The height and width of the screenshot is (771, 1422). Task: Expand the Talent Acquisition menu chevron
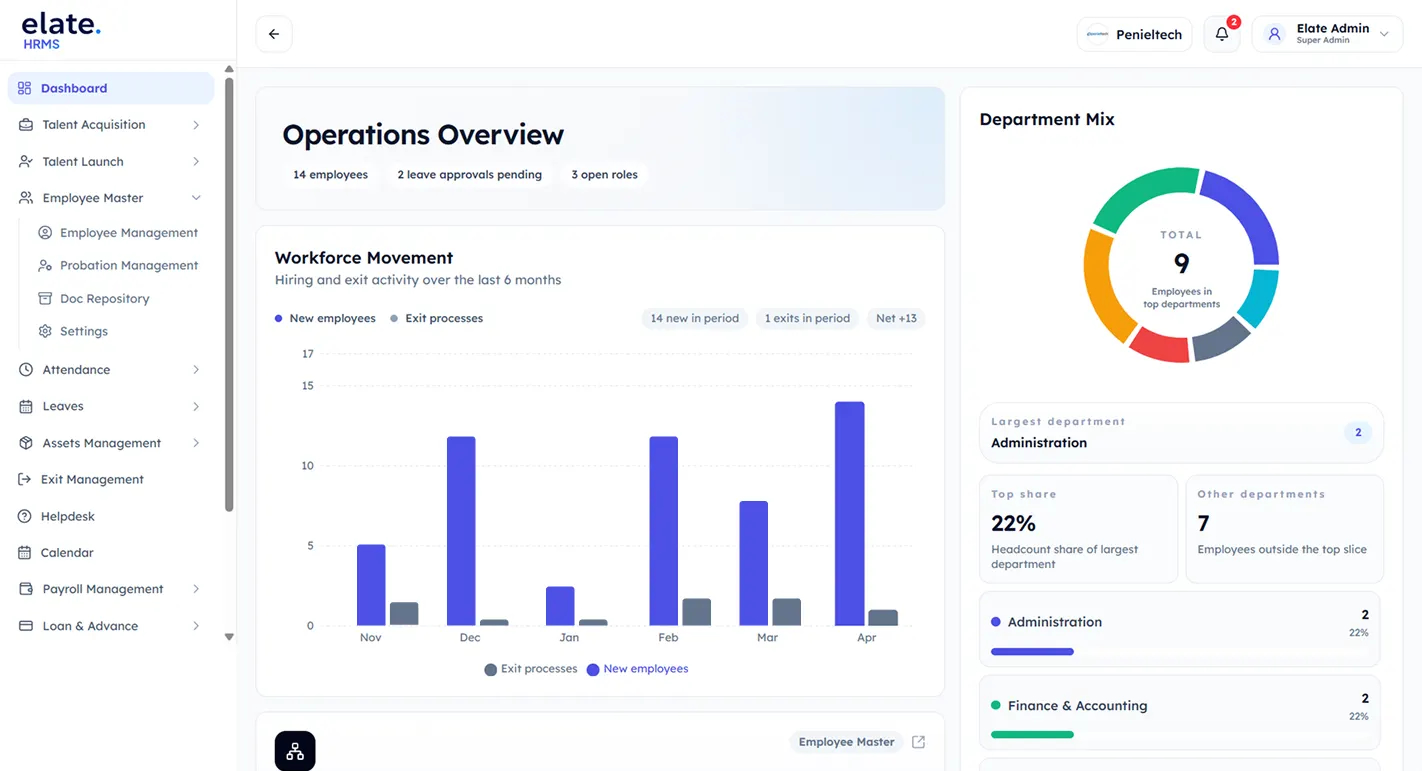[196, 125]
